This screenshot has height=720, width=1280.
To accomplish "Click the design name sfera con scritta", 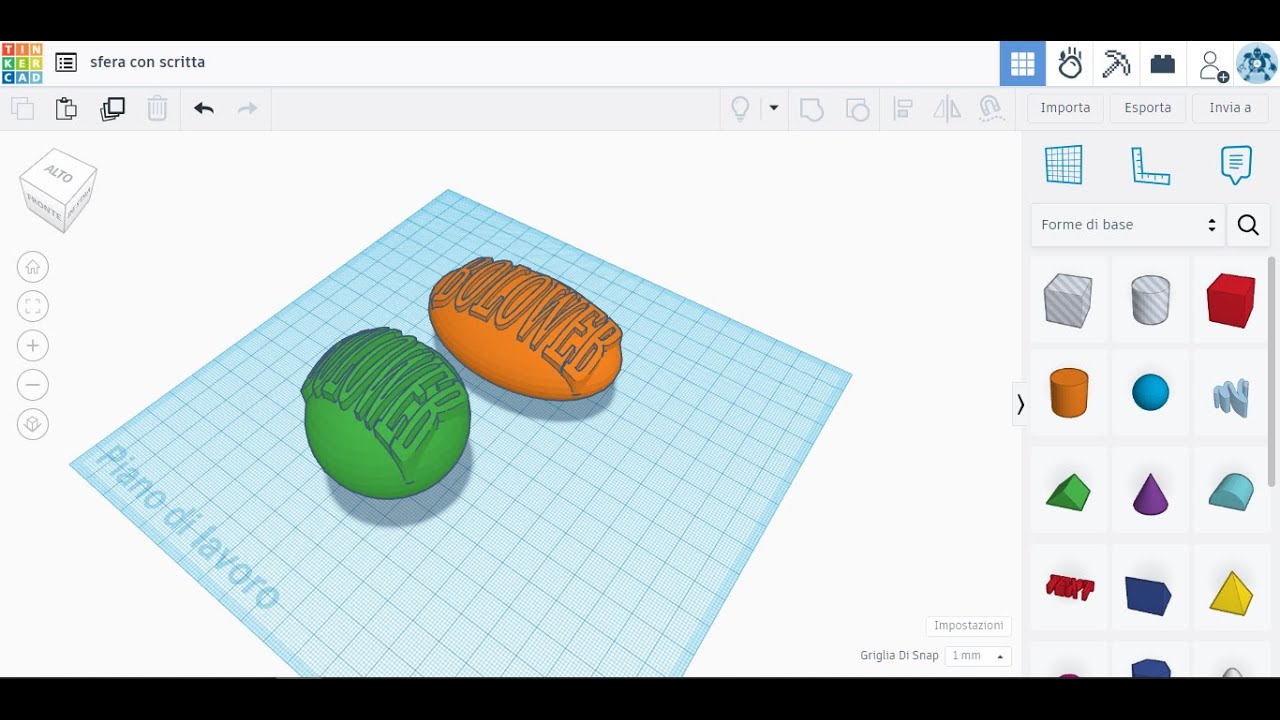I will tap(148, 62).
